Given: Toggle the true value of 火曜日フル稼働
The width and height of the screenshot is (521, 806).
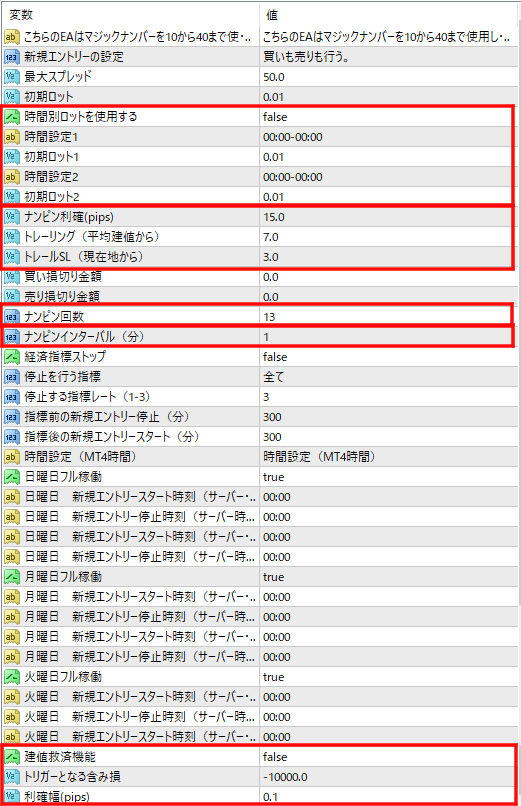Looking at the screenshot, I should [x=273, y=677].
